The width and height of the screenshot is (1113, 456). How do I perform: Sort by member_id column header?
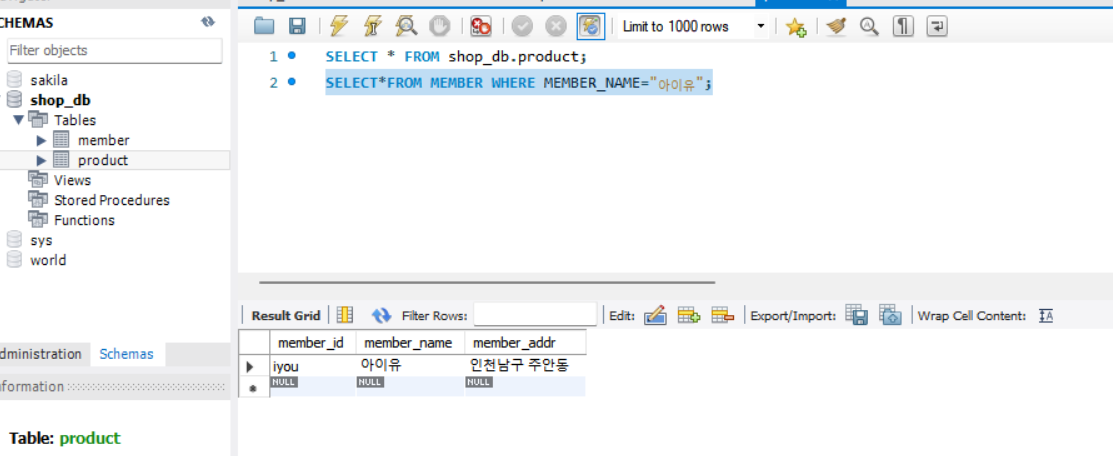pyautogui.click(x=312, y=342)
